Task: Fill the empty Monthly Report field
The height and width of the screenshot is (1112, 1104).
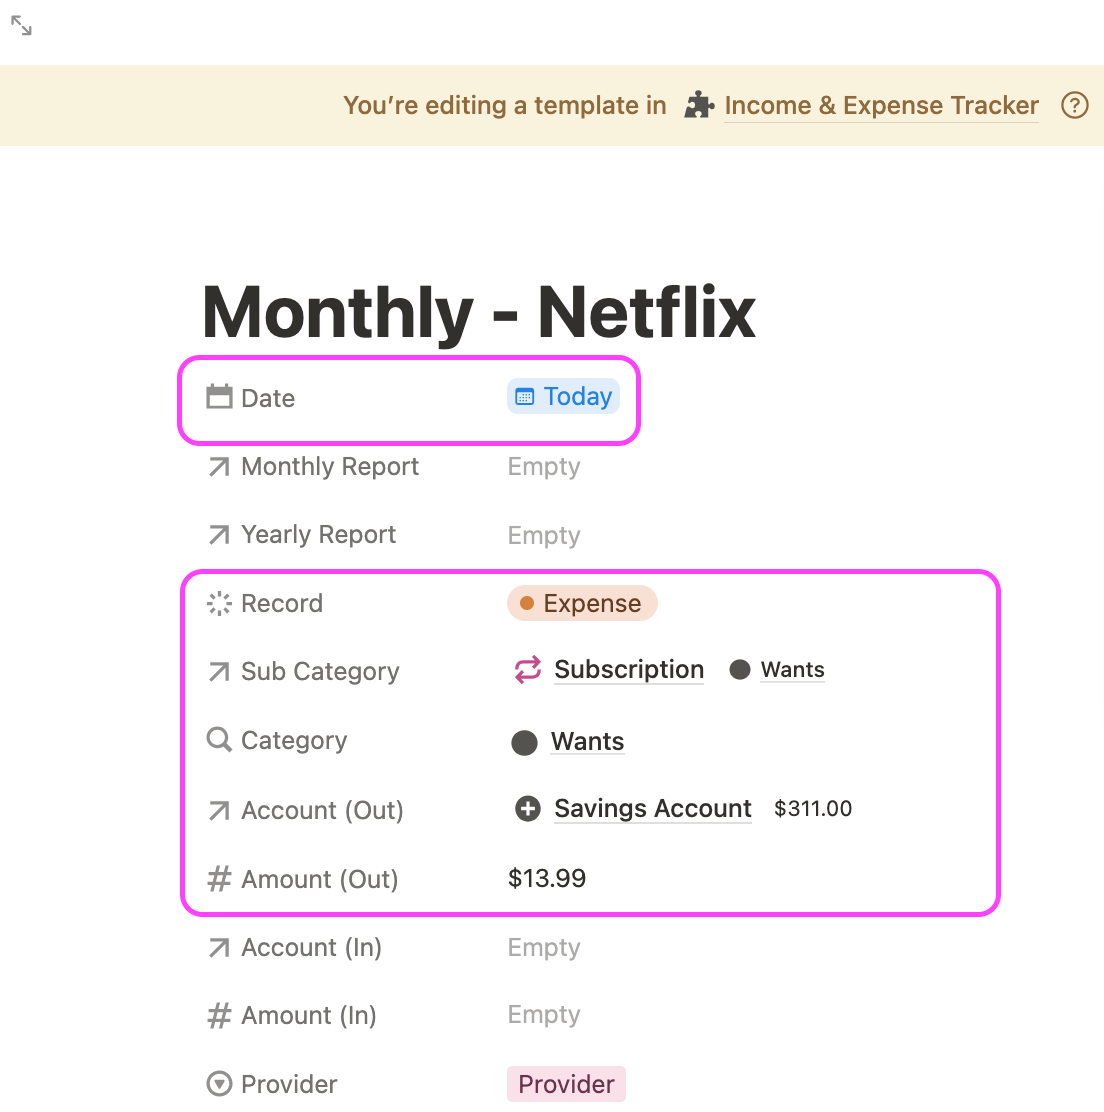Action: [x=544, y=467]
